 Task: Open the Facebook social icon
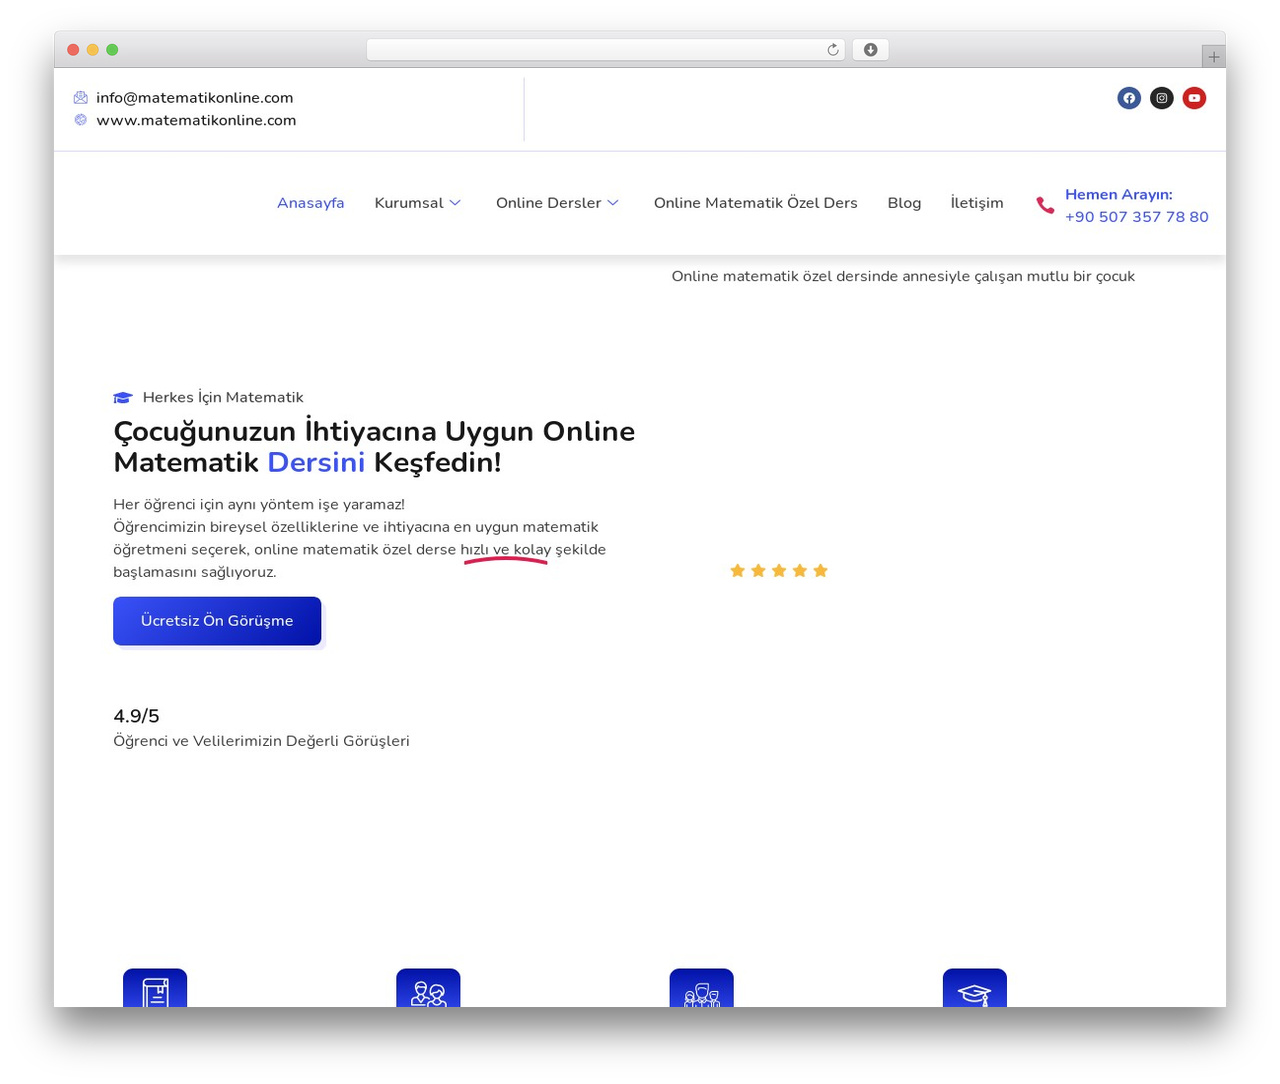(x=1129, y=98)
